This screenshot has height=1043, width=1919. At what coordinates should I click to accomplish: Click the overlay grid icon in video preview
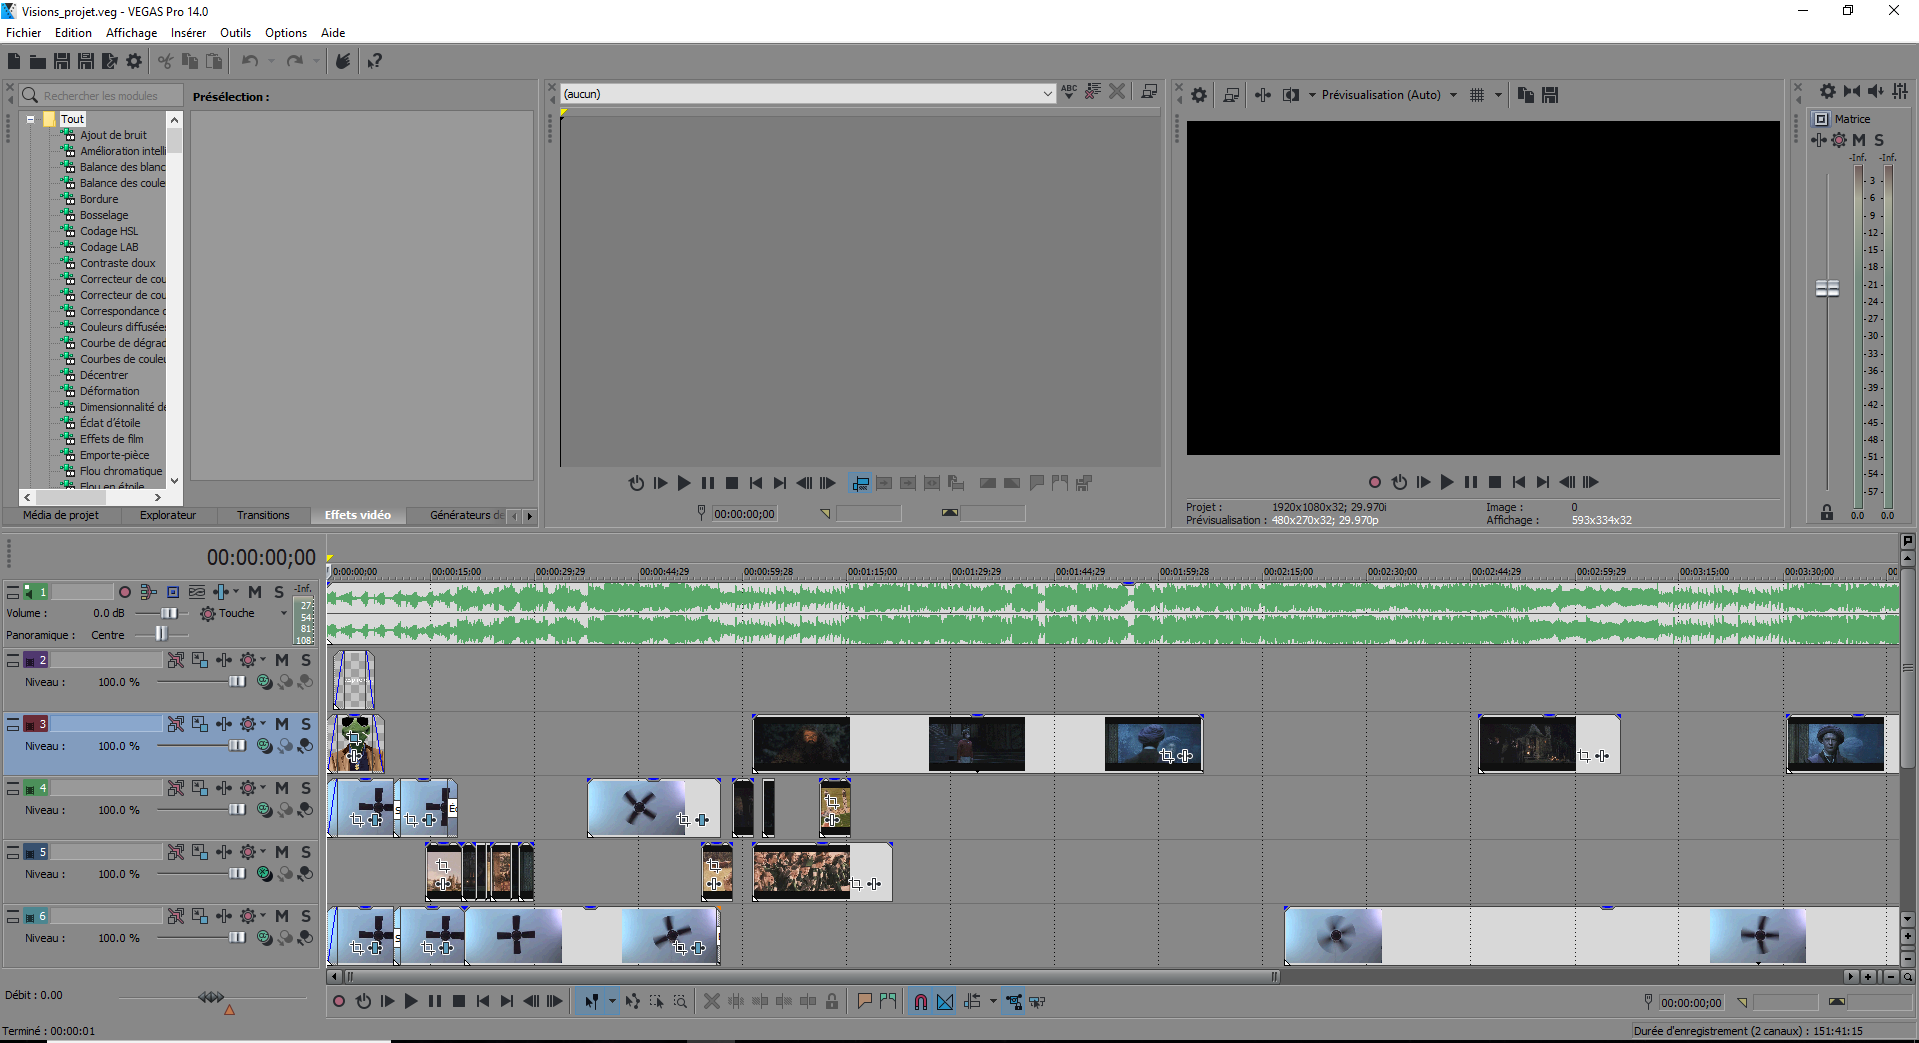click(1477, 95)
